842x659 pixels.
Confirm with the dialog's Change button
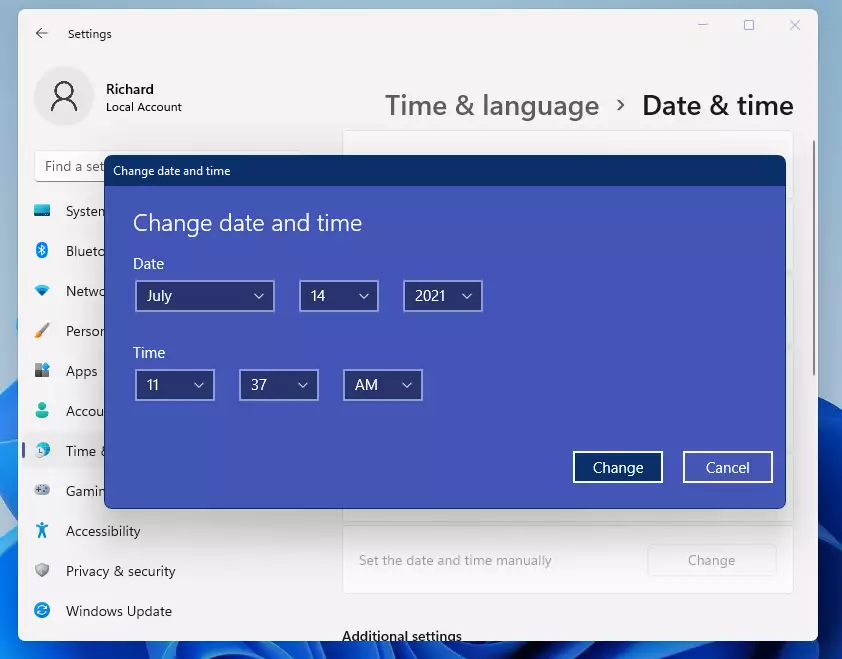pos(618,467)
